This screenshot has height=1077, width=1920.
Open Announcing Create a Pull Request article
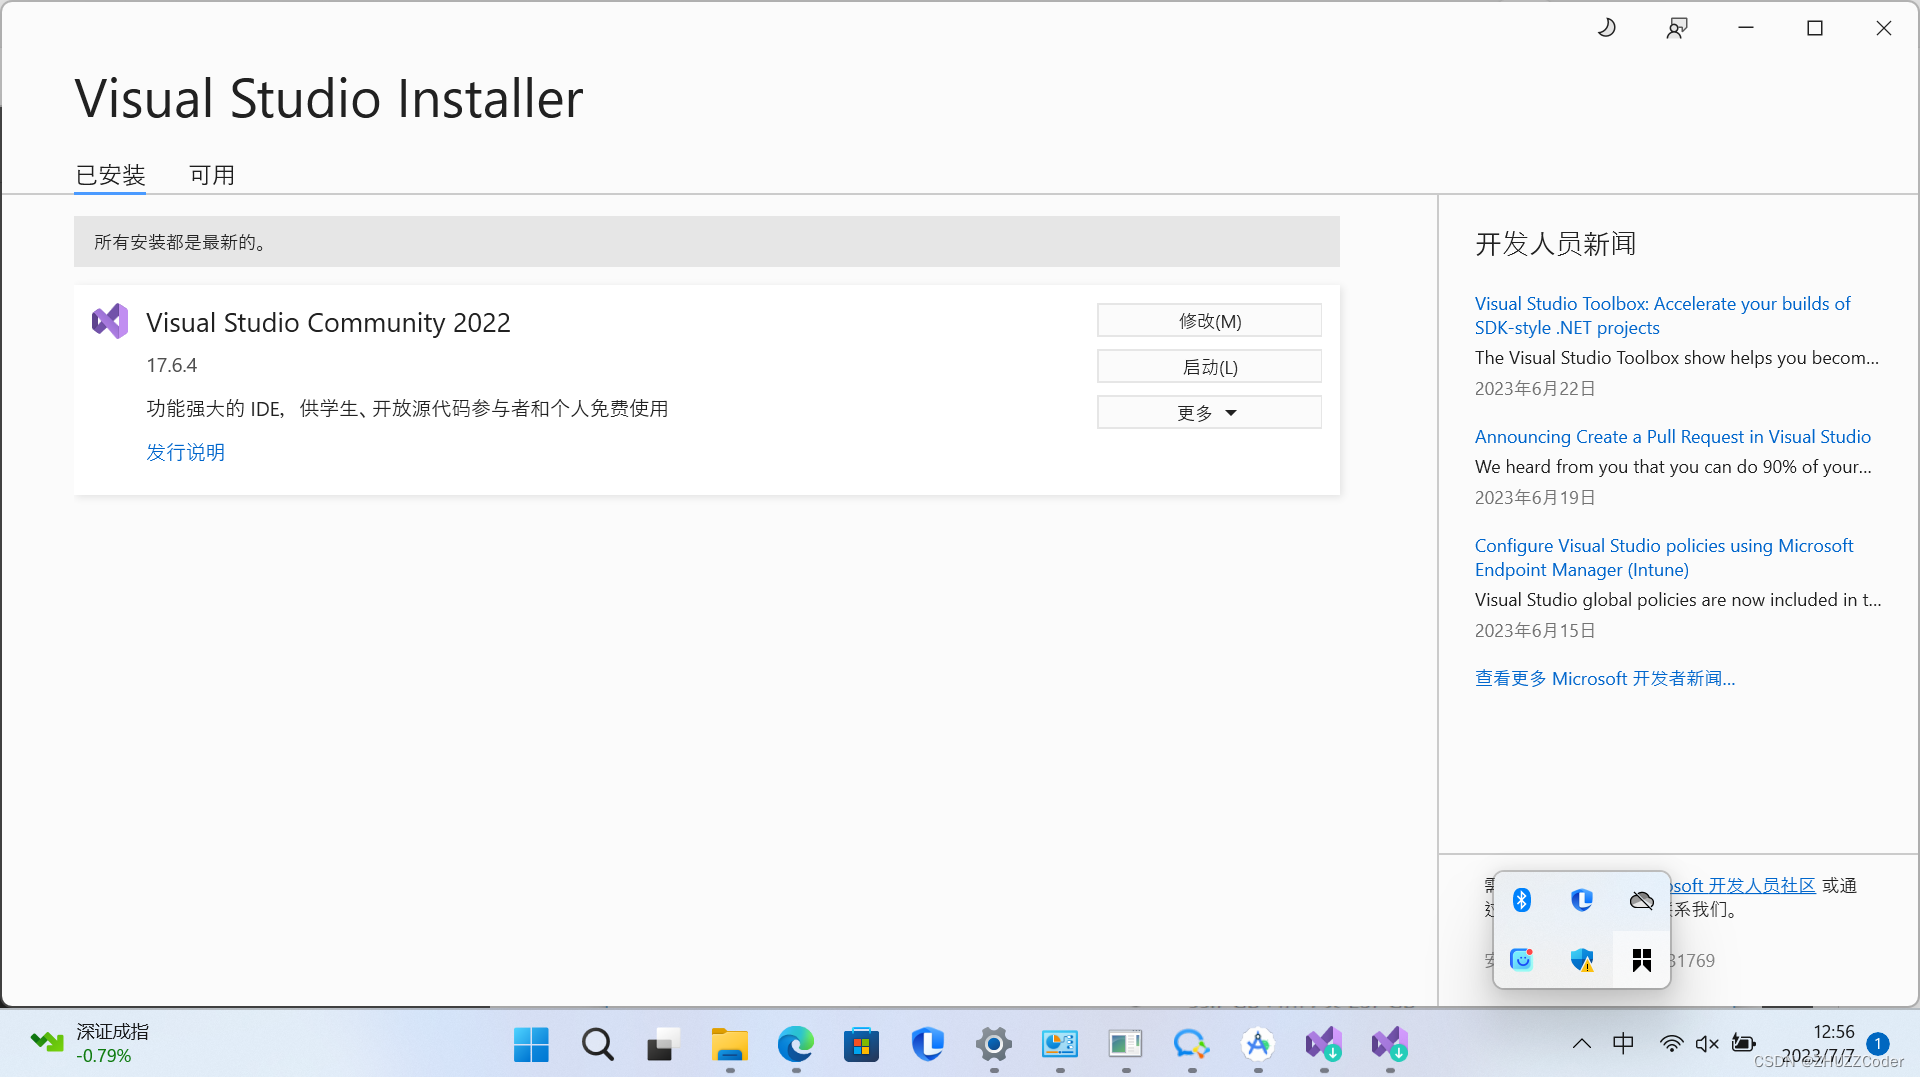coord(1672,436)
